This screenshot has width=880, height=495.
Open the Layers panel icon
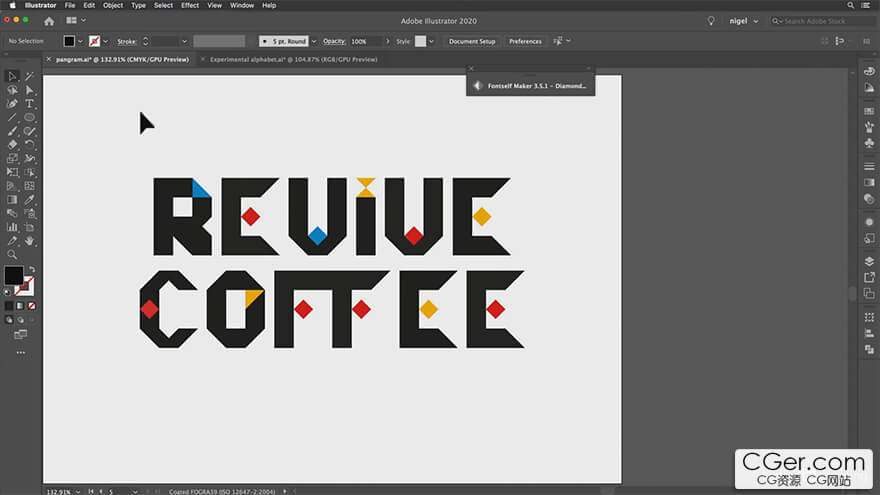869,261
